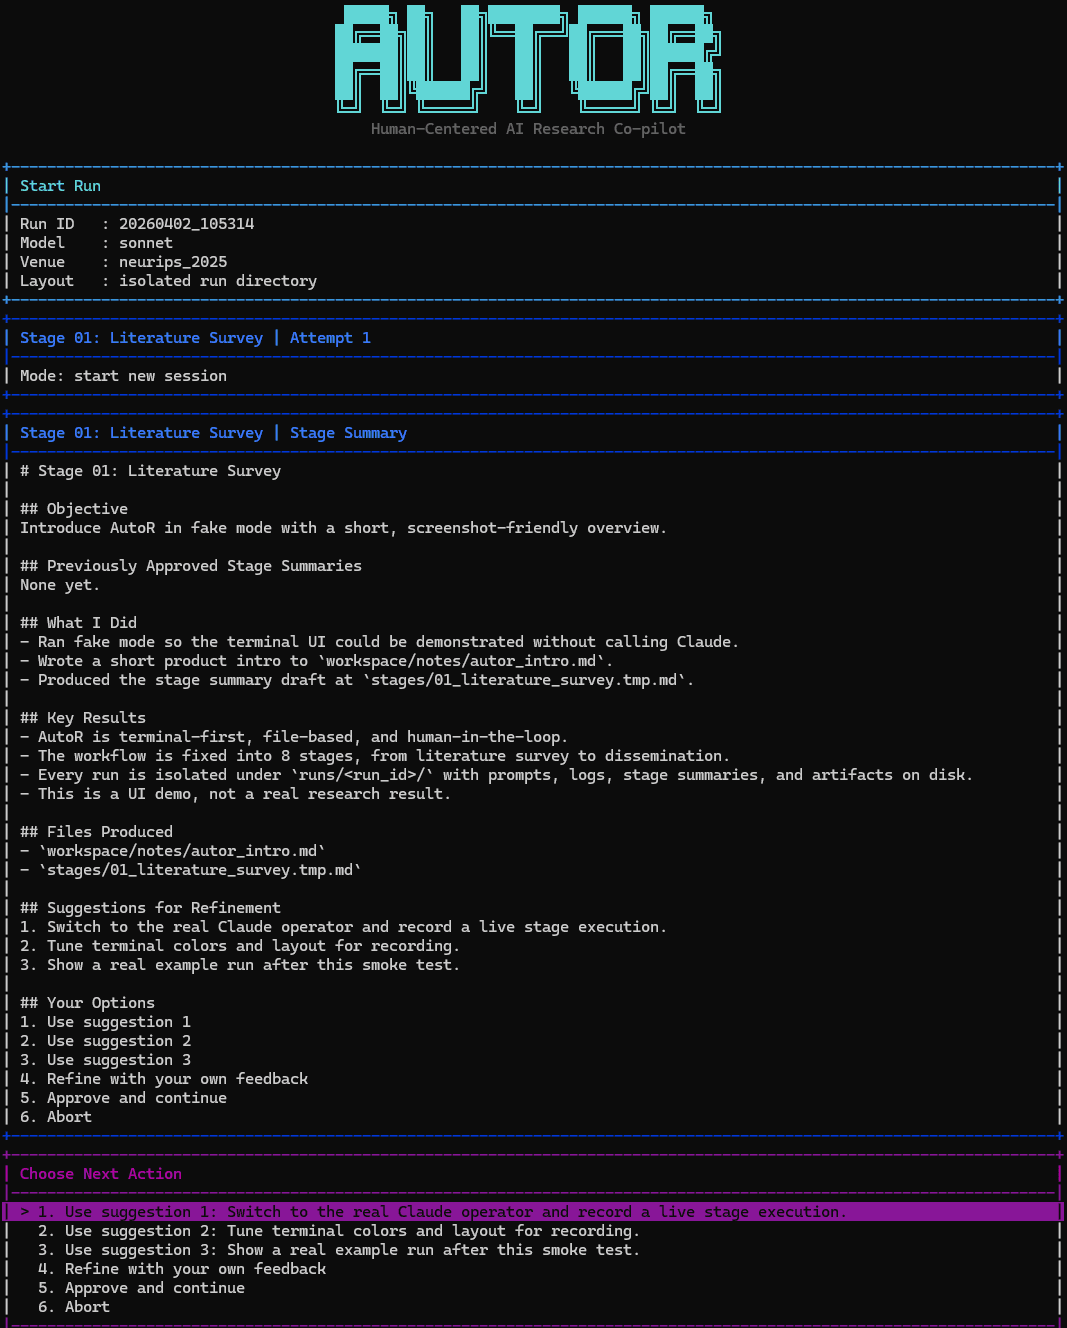Select option 1 Use suggestion 1 in action menu
Image resolution: width=1067 pixels, height=1328 pixels.
pyautogui.click(x=532, y=1212)
